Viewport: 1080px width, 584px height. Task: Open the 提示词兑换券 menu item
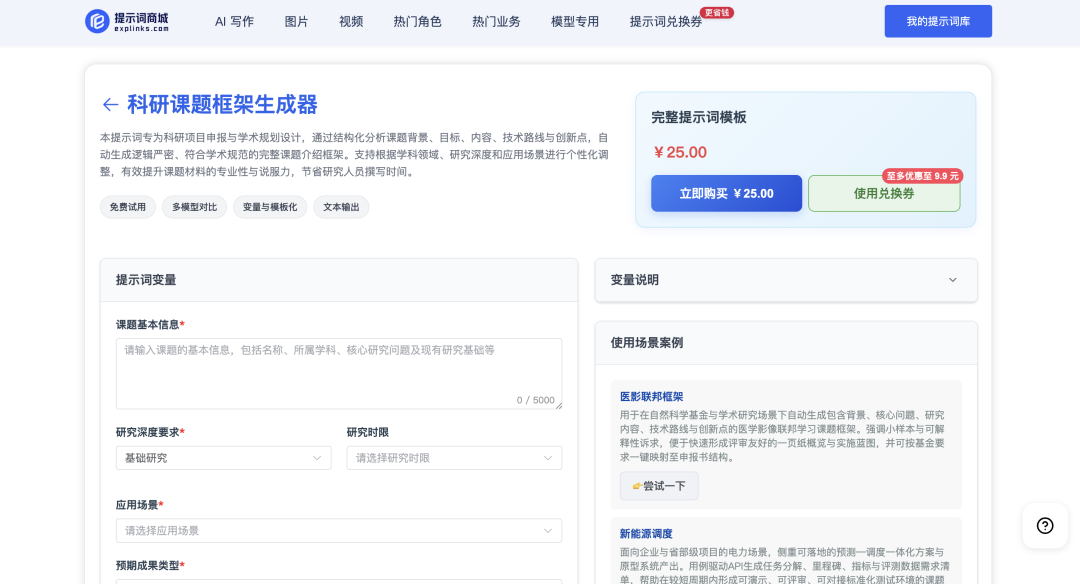click(665, 21)
